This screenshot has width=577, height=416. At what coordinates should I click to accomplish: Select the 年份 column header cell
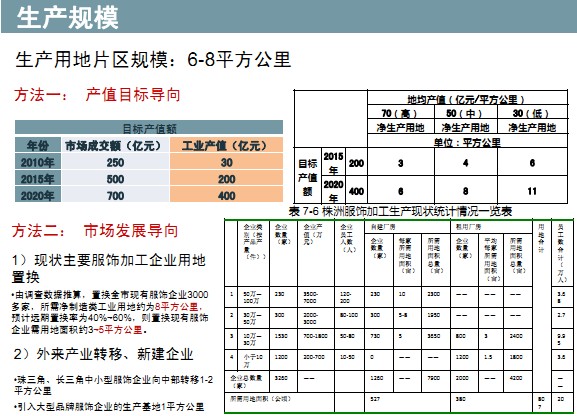[38, 145]
